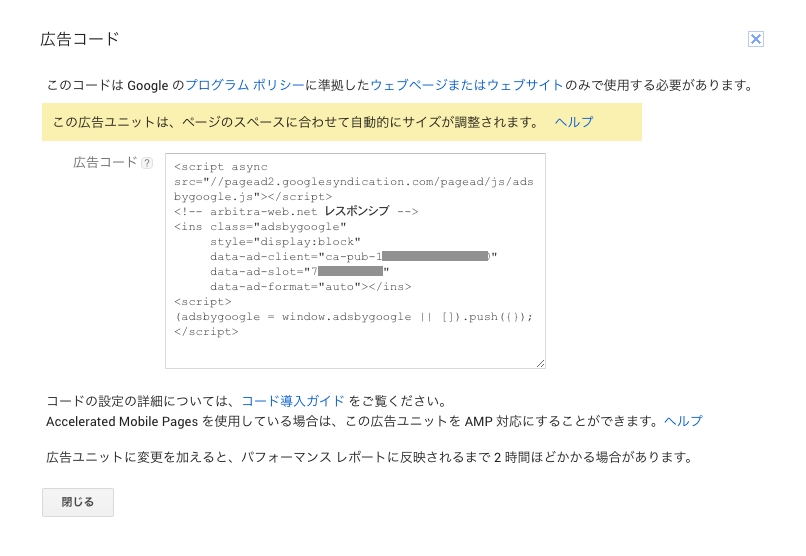Click the data-ad-client code line

click(354, 256)
